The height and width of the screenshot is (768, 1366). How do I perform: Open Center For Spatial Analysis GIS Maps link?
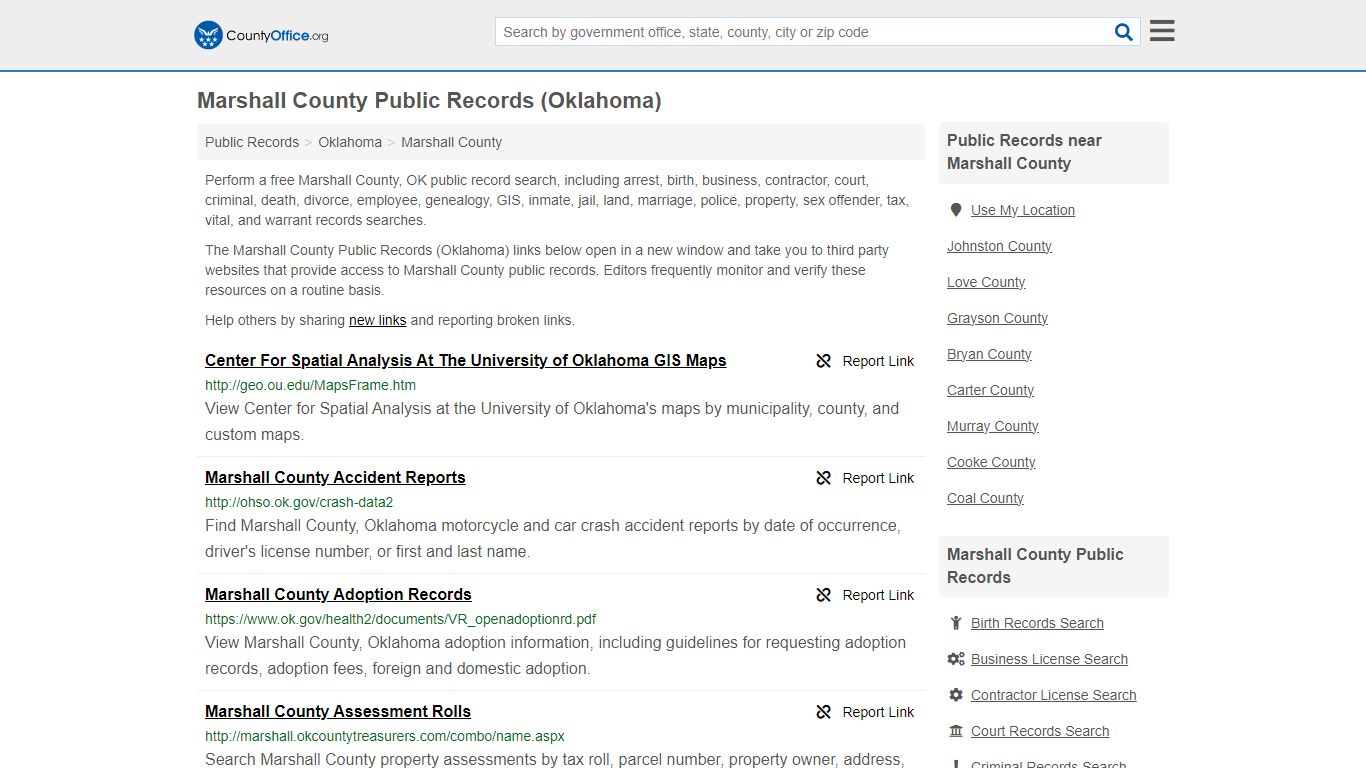click(x=466, y=360)
